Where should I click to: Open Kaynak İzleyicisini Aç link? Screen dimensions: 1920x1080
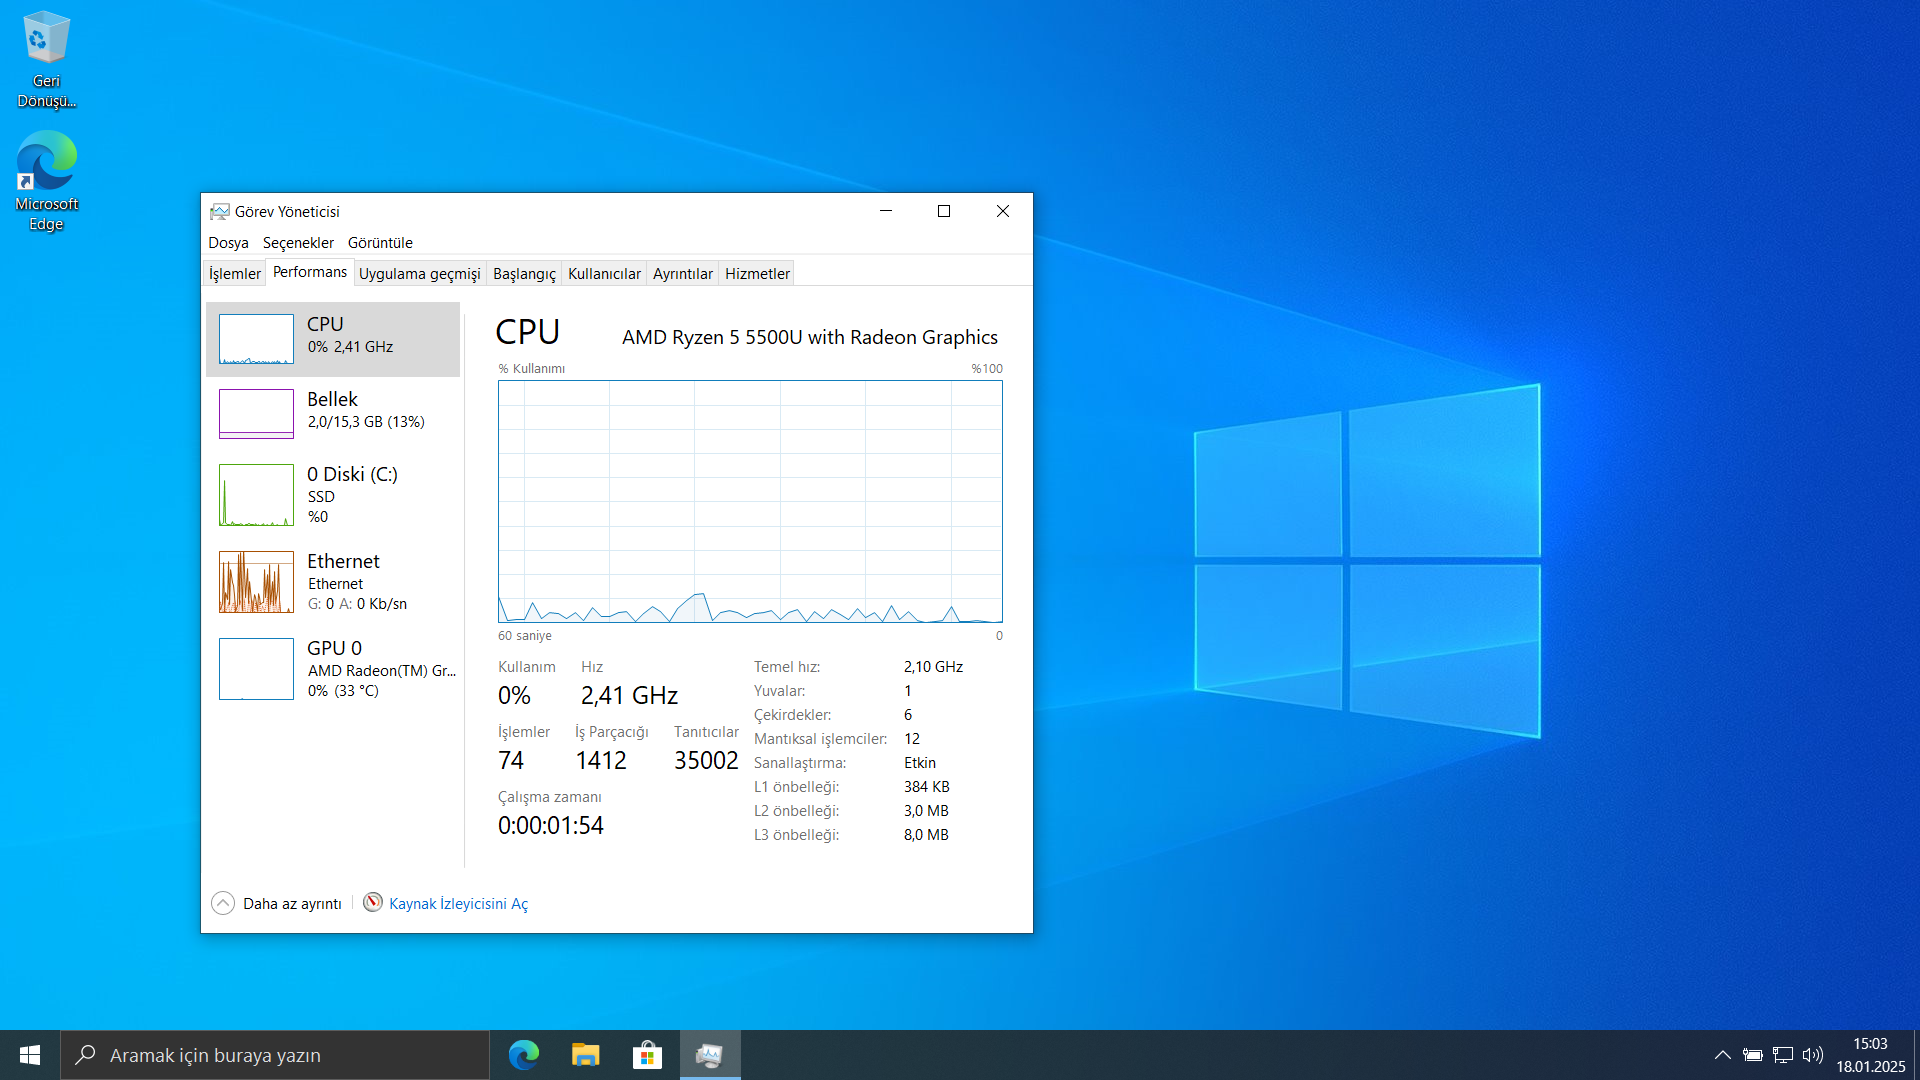458,903
